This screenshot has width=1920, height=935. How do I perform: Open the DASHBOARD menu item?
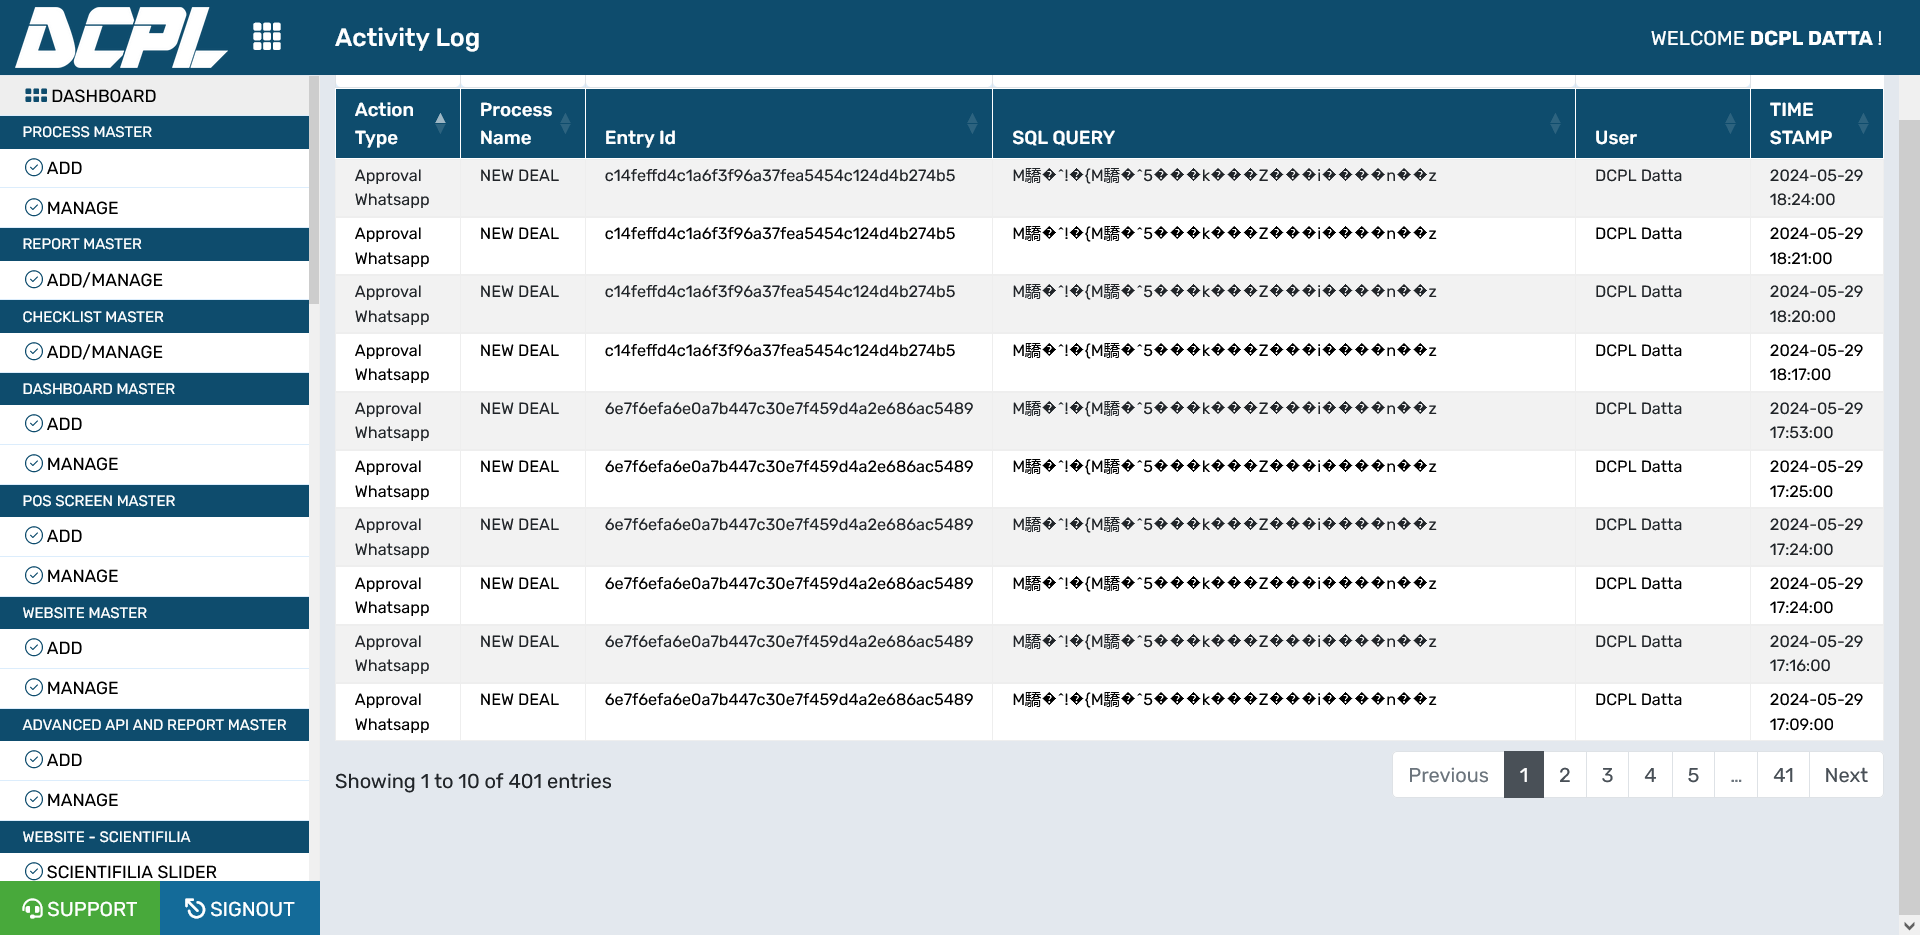154,96
